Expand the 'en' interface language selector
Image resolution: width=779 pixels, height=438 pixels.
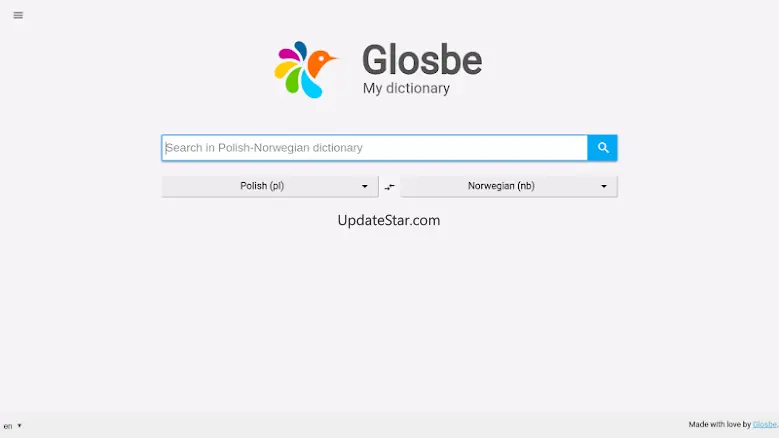[12, 426]
